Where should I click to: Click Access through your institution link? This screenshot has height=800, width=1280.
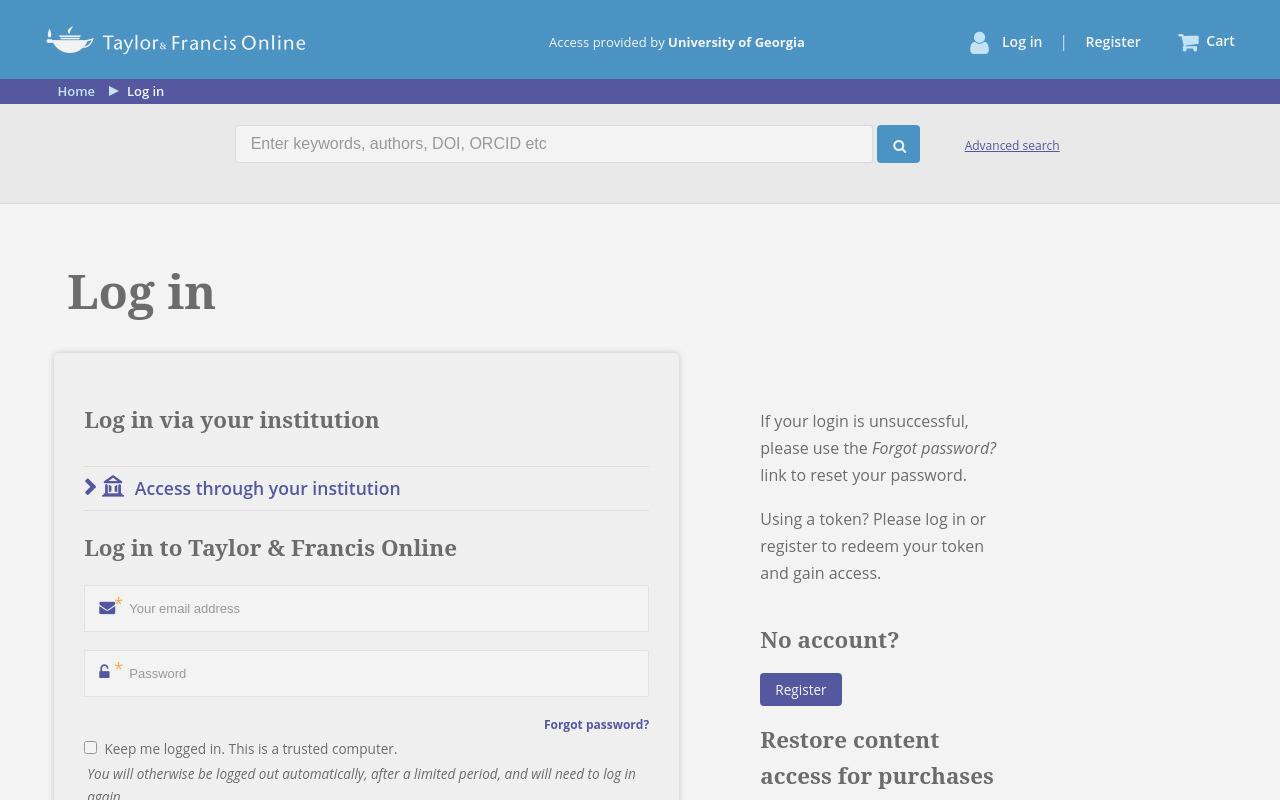pos(267,488)
